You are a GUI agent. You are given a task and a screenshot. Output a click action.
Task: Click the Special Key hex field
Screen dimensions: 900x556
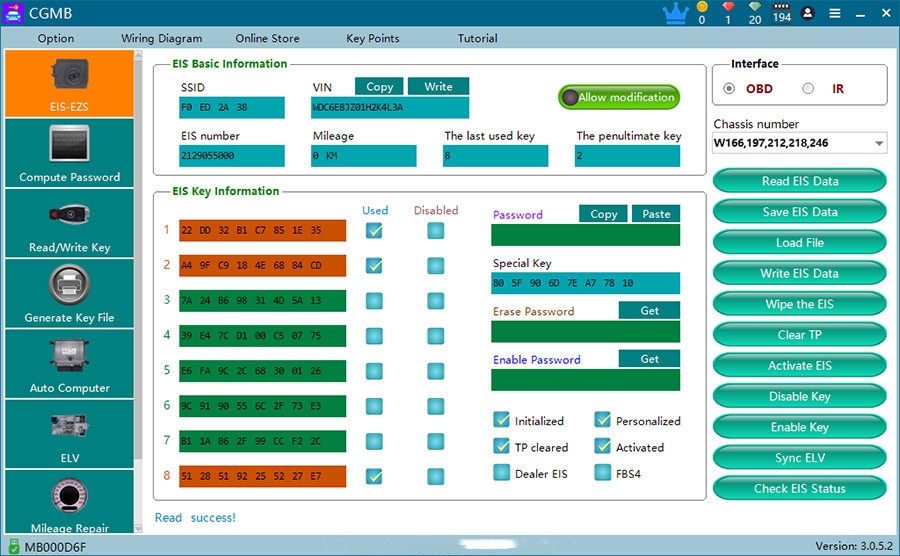coord(585,283)
